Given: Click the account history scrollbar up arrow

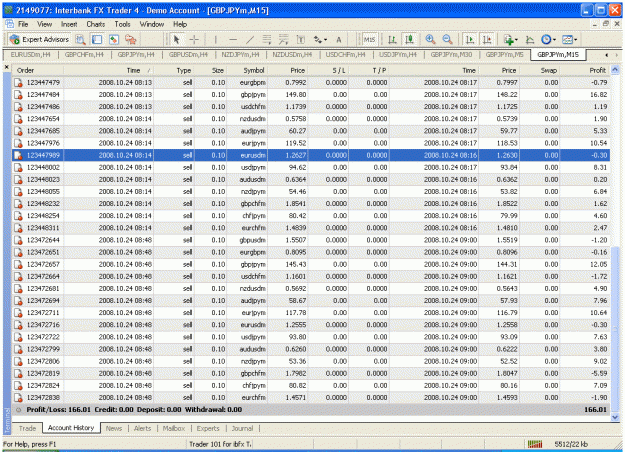Looking at the screenshot, I should pos(615,70).
